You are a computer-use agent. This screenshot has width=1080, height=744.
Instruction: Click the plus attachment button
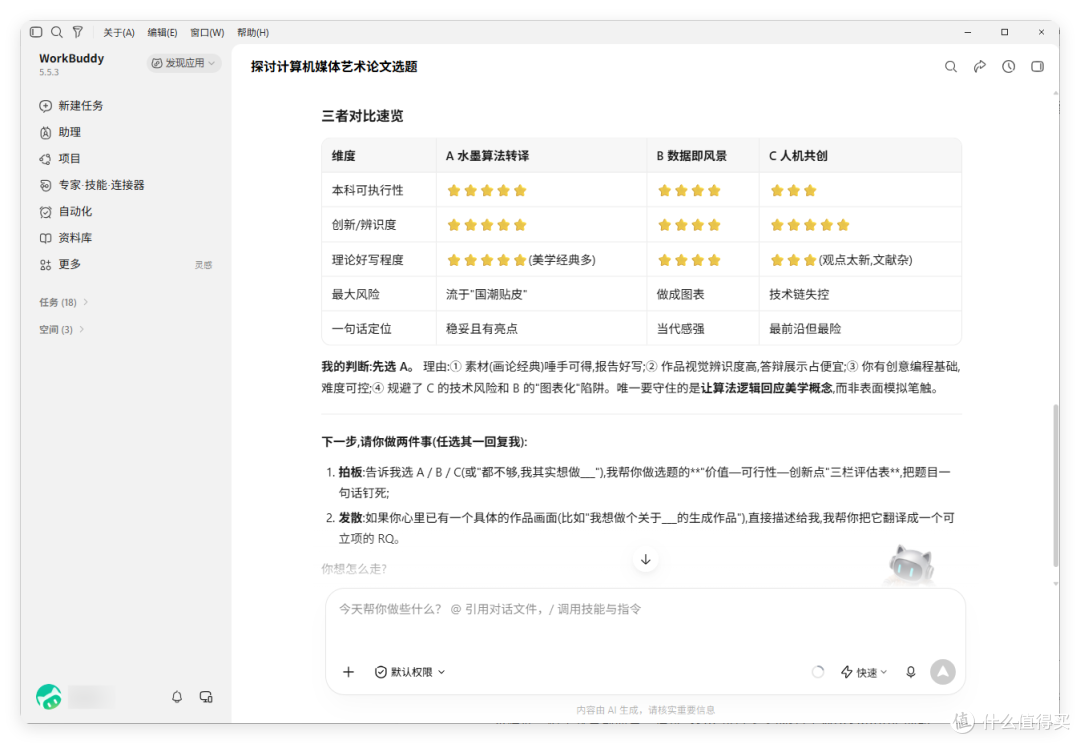click(x=349, y=672)
